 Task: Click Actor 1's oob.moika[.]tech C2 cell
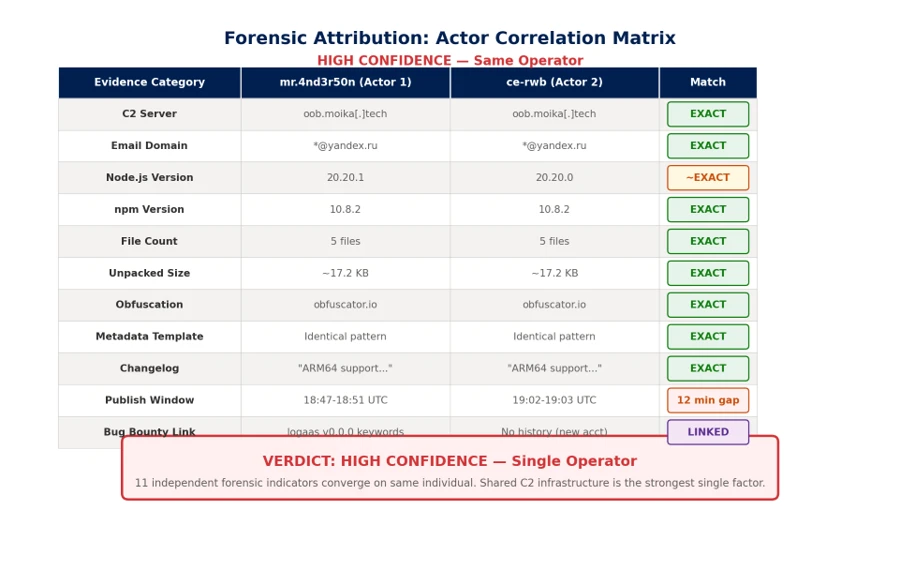click(x=346, y=114)
